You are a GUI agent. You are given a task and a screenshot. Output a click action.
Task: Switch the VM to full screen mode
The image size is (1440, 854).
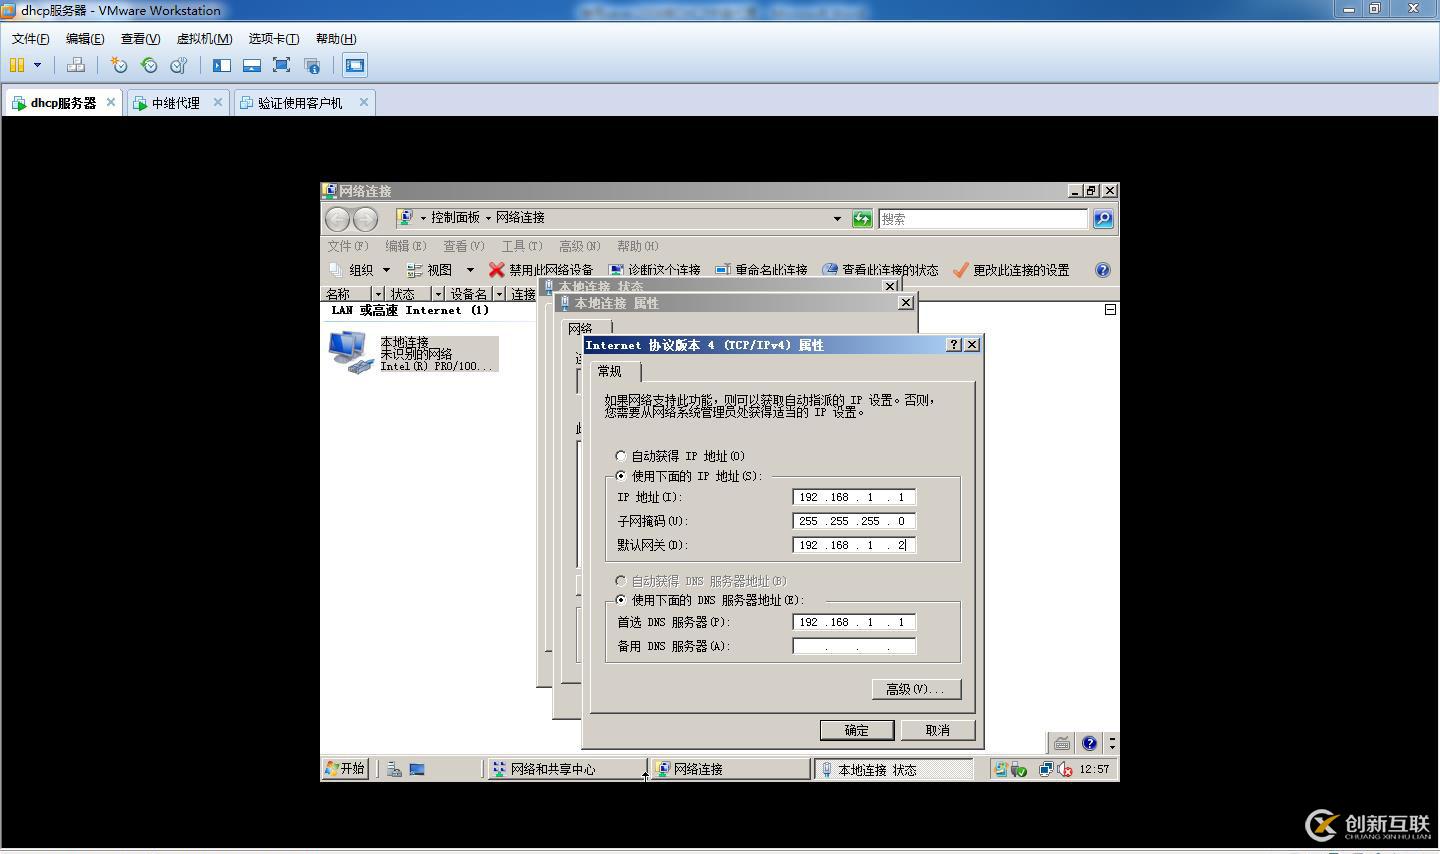(281, 65)
